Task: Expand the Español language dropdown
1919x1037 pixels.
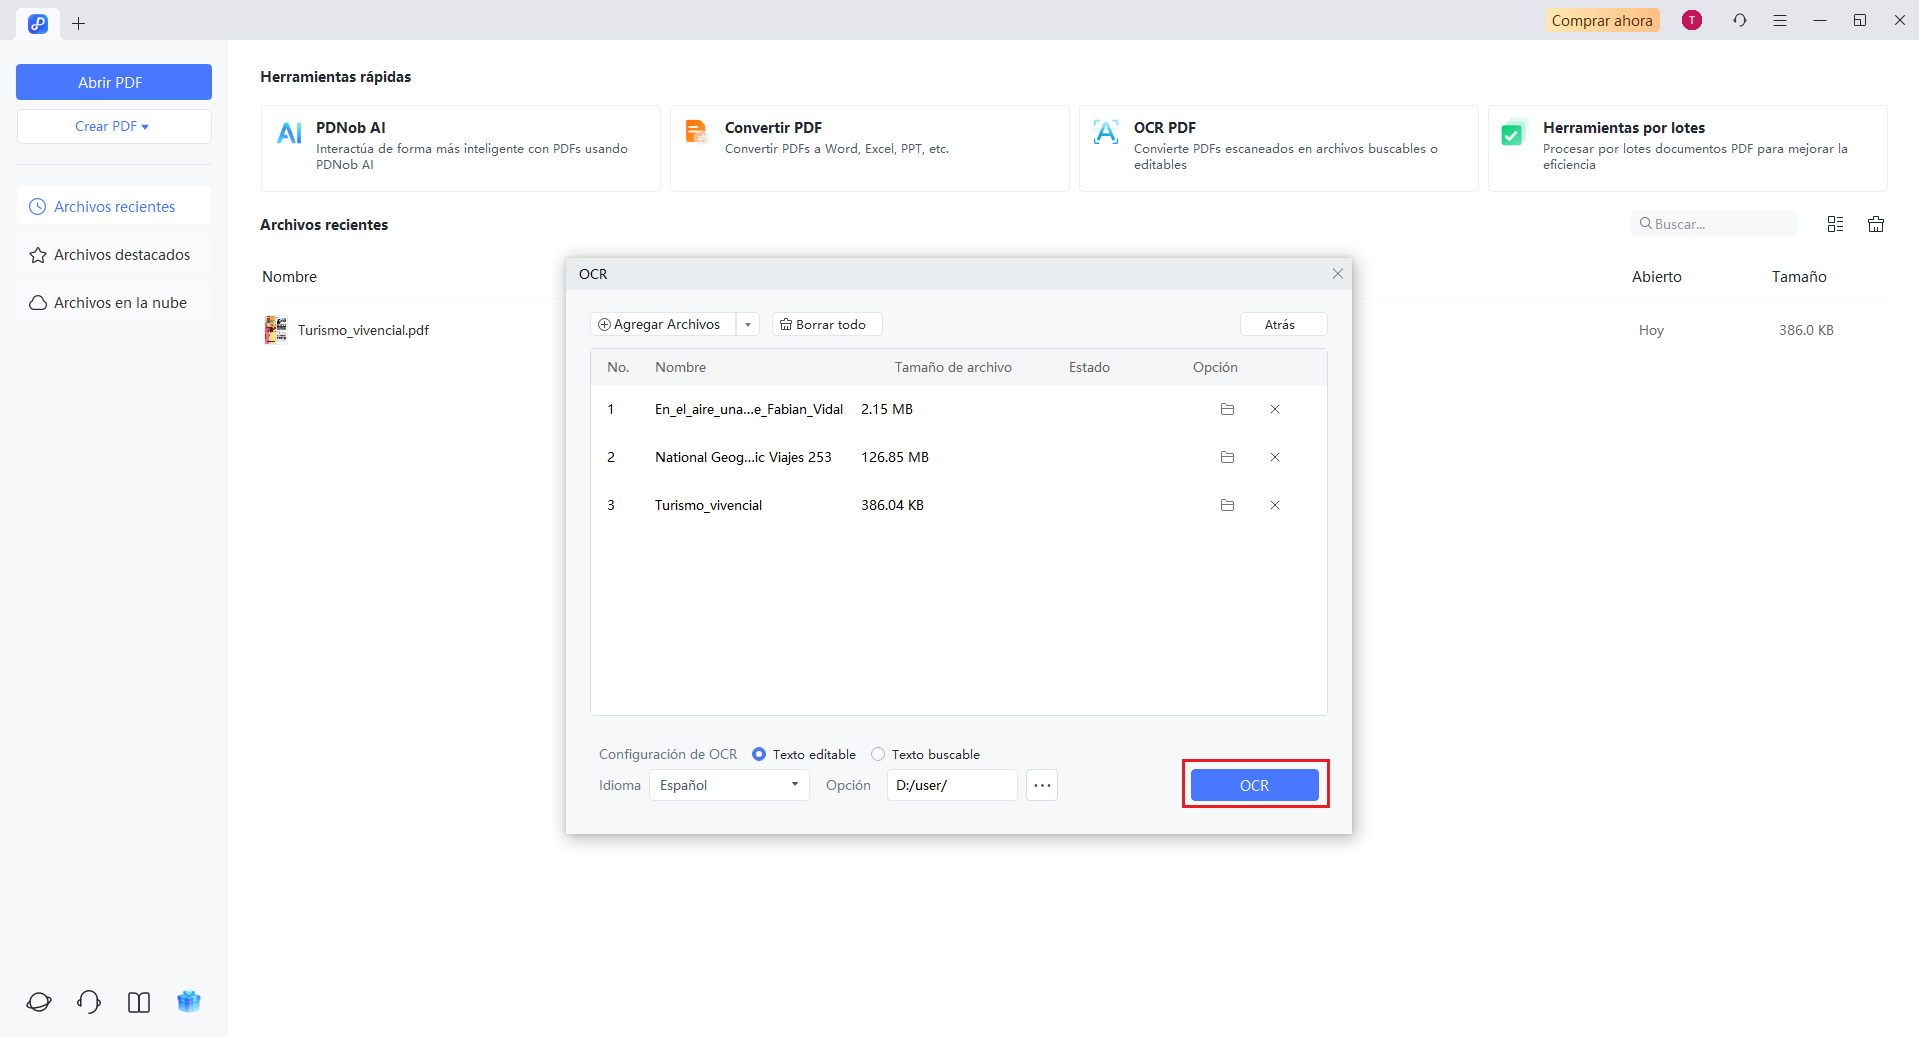Action: 729,785
